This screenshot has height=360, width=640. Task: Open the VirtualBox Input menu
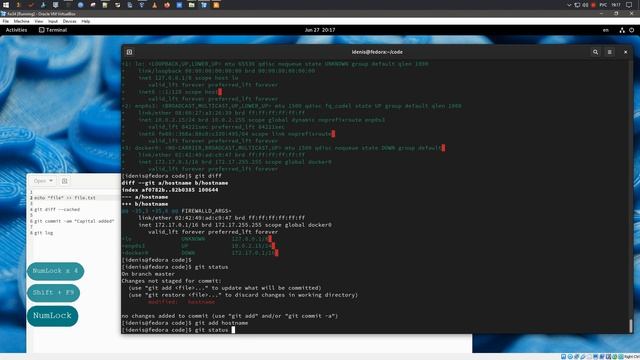pyautogui.click(x=53, y=21)
